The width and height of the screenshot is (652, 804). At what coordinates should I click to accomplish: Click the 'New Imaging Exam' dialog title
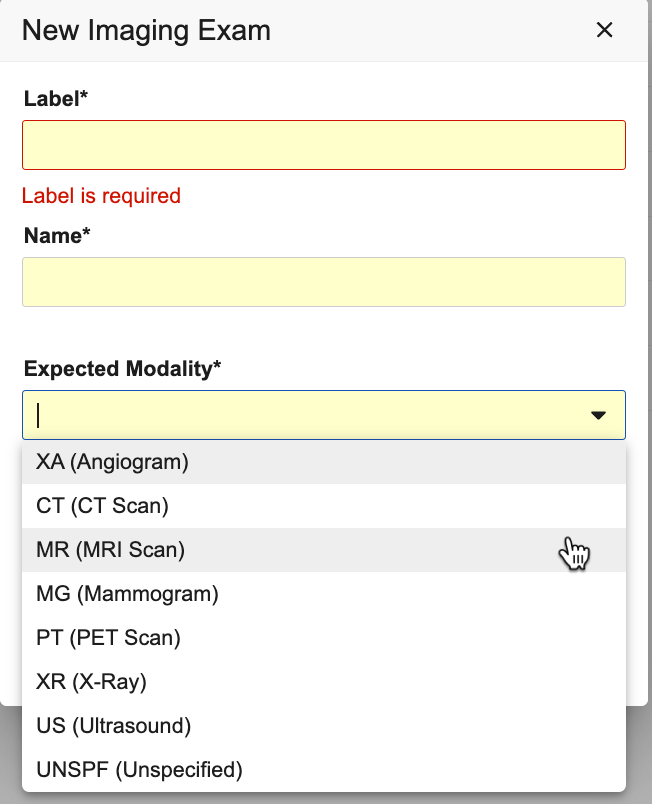(146, 30)
